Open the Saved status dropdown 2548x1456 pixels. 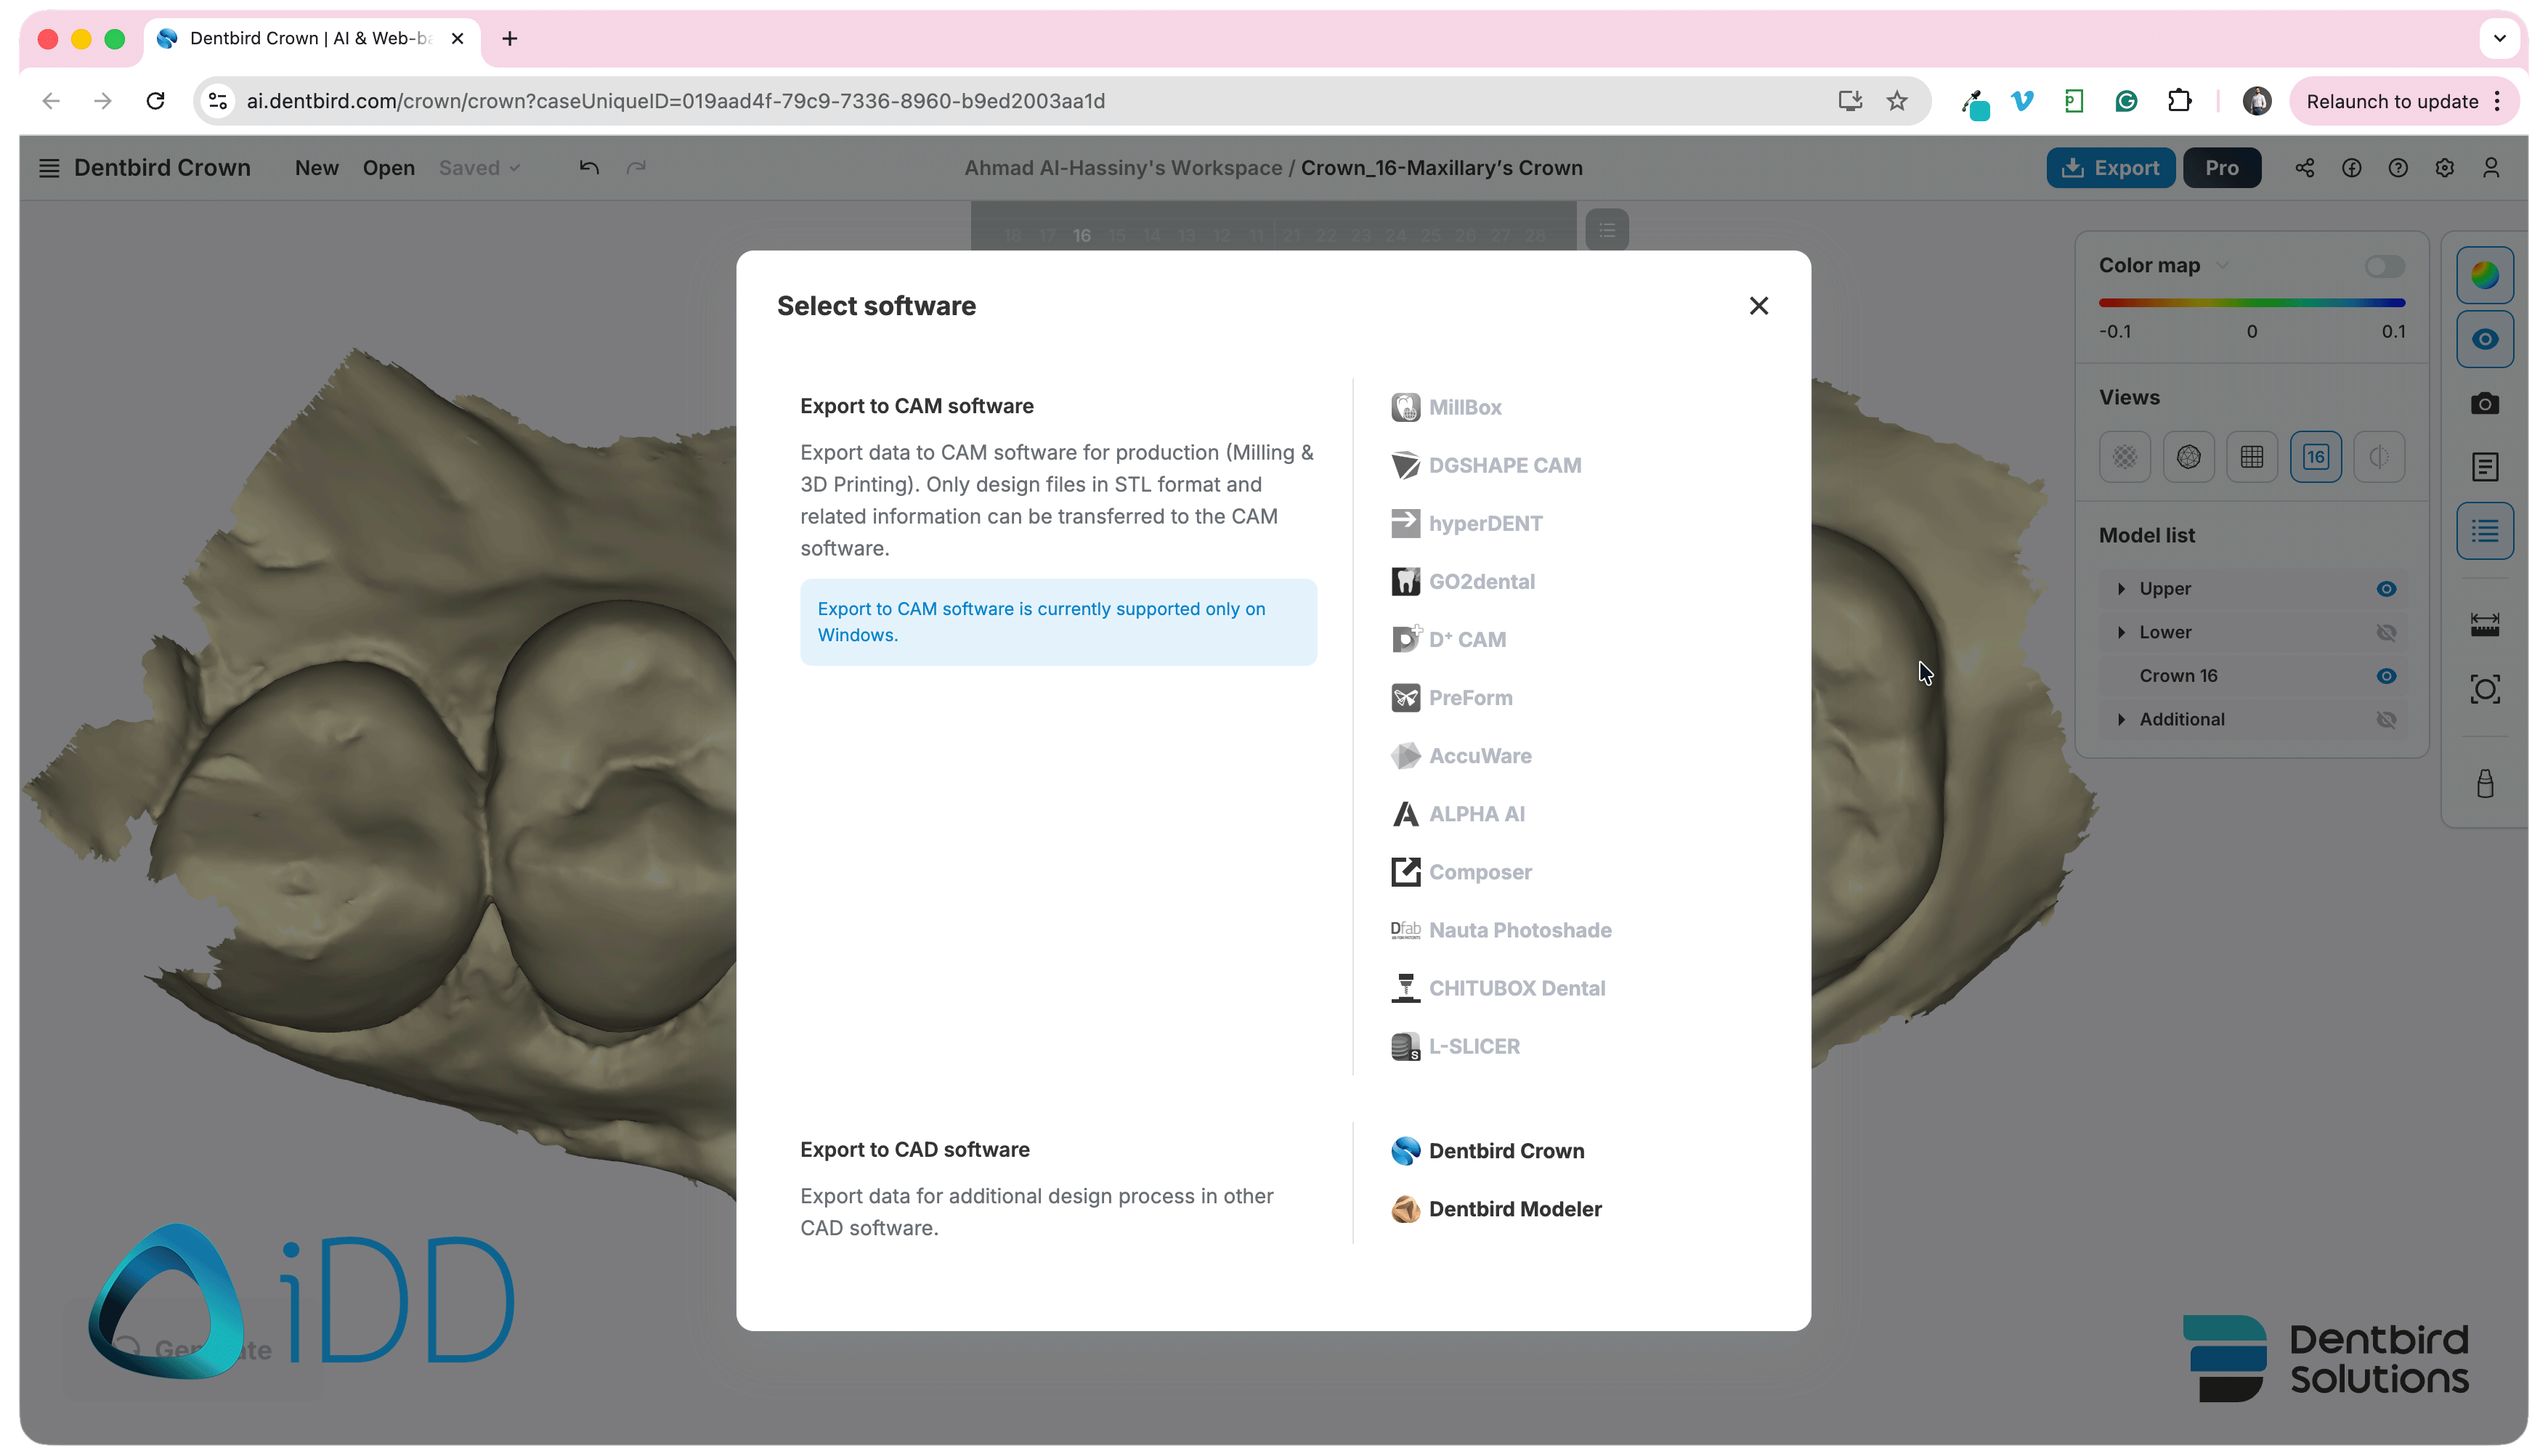479,168
